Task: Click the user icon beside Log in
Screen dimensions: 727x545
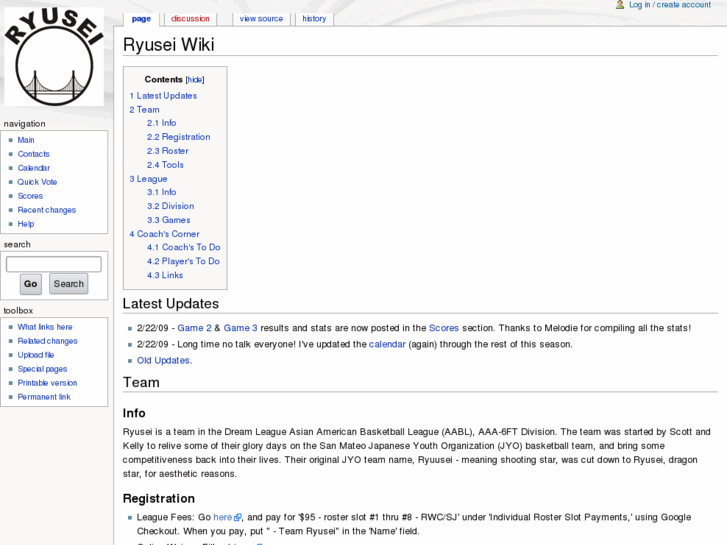Action: pyautogui.click(x=620, y=5)
